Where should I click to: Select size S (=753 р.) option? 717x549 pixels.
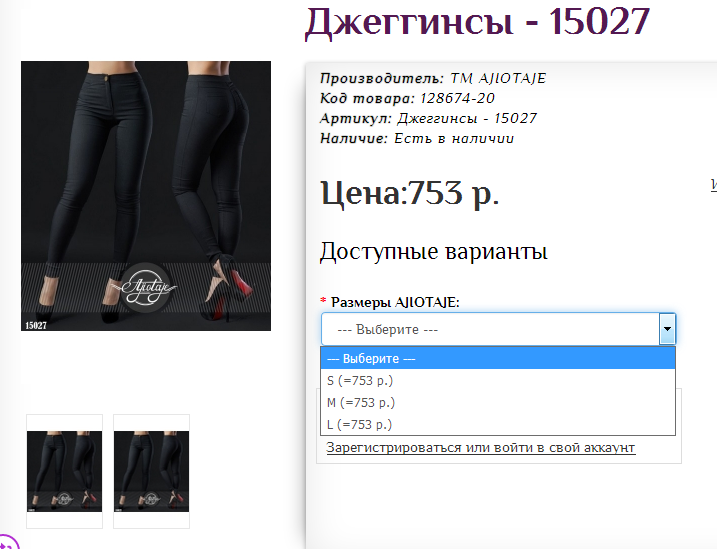[x=498, y=380]
